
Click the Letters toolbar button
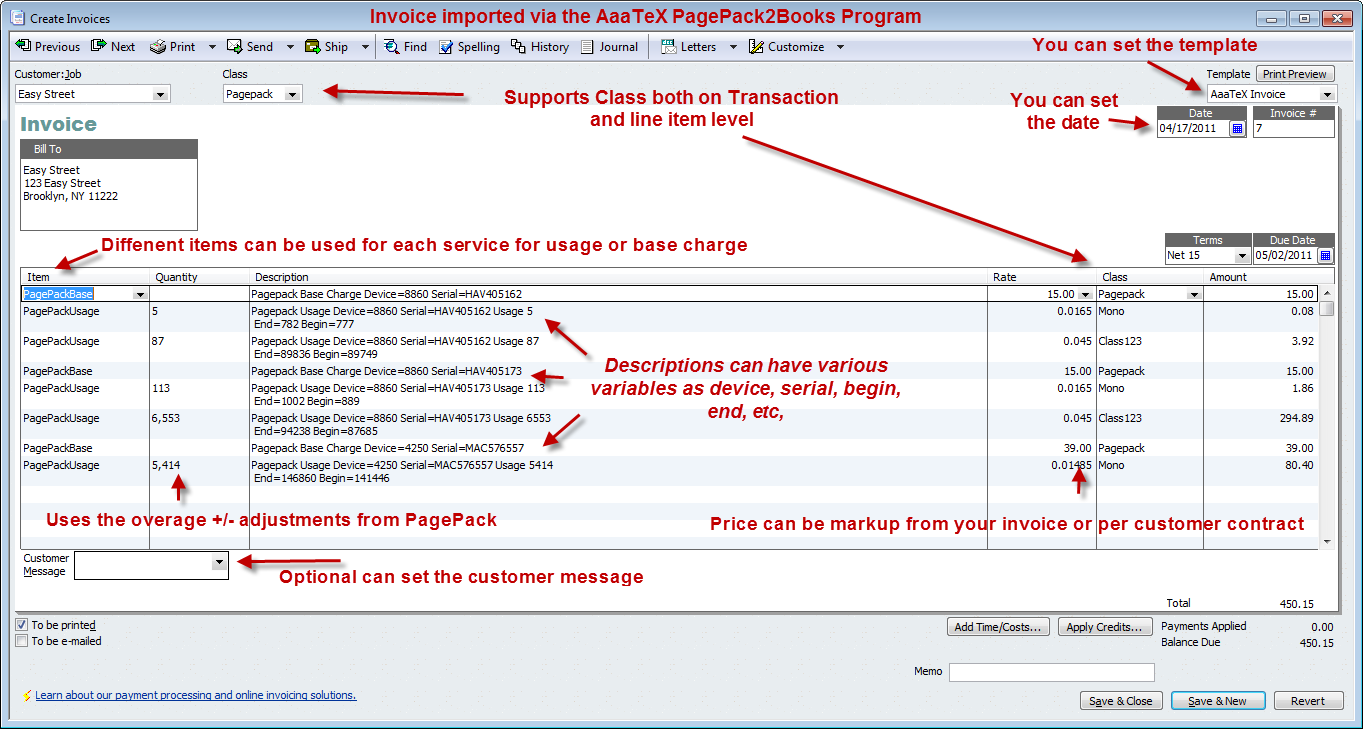pos(688,47)
